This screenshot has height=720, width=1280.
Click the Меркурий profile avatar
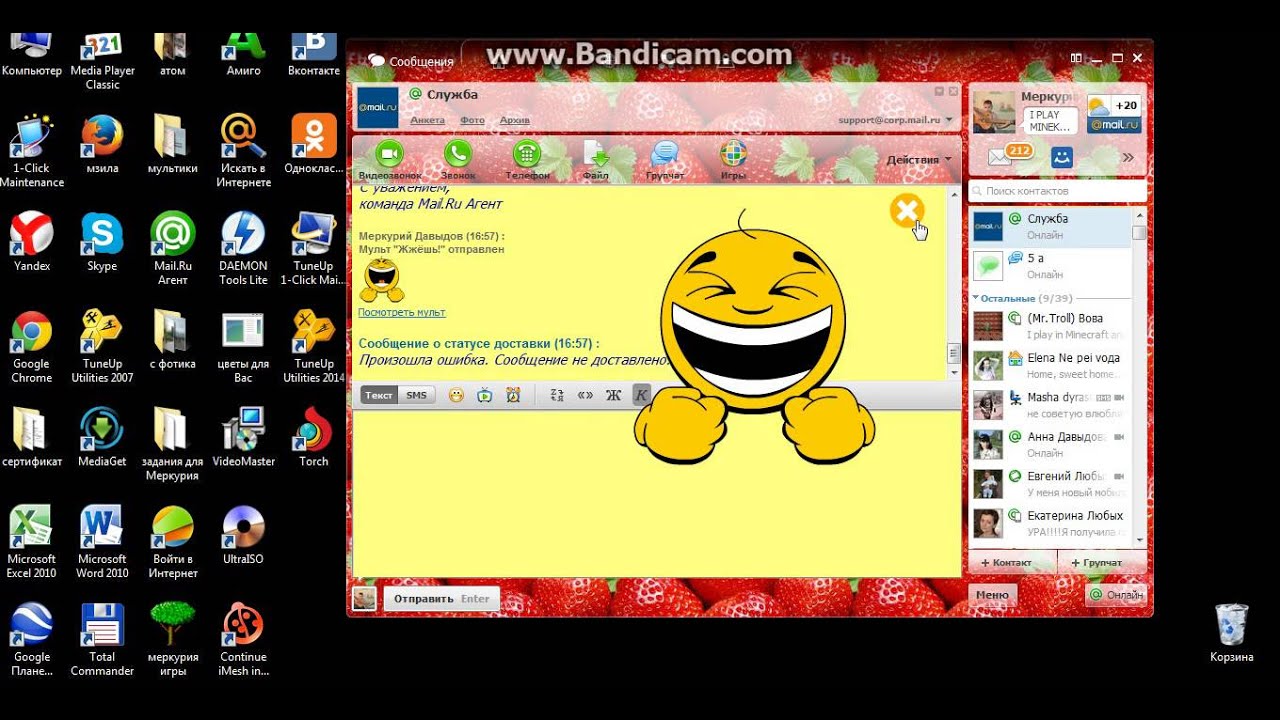(994, 112)
